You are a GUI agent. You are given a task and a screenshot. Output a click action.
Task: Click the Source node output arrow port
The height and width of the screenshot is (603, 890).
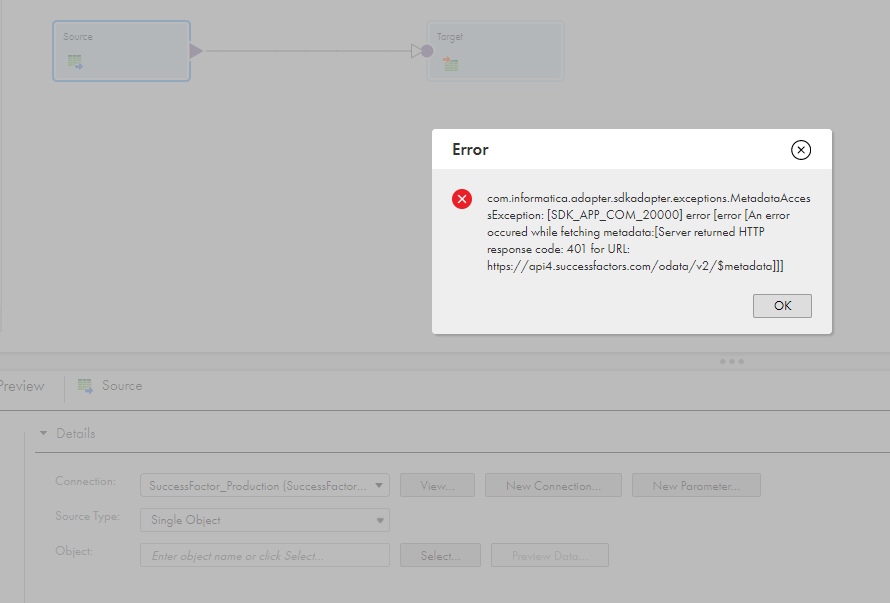(x=196, y=51)
